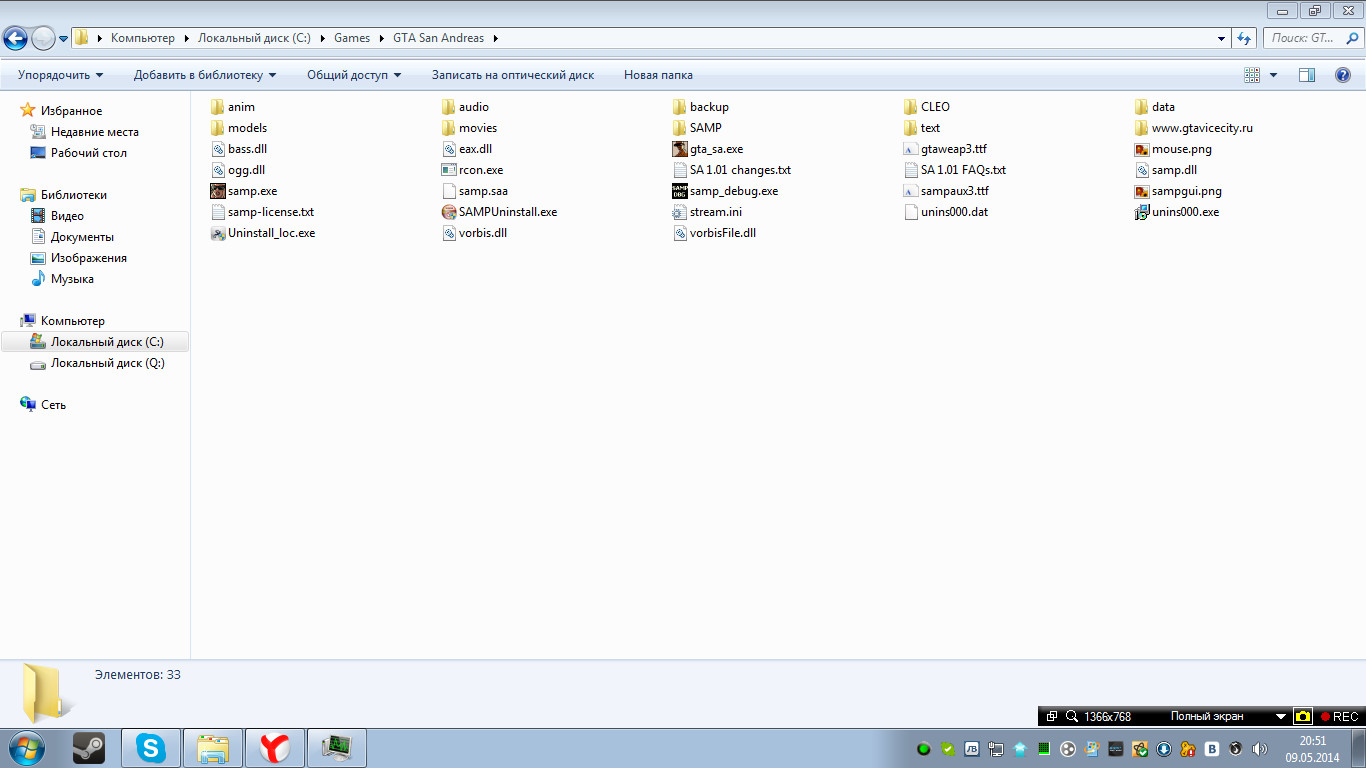Click Записать на оптический диск

pyautogui.click(x=513, y=75)
